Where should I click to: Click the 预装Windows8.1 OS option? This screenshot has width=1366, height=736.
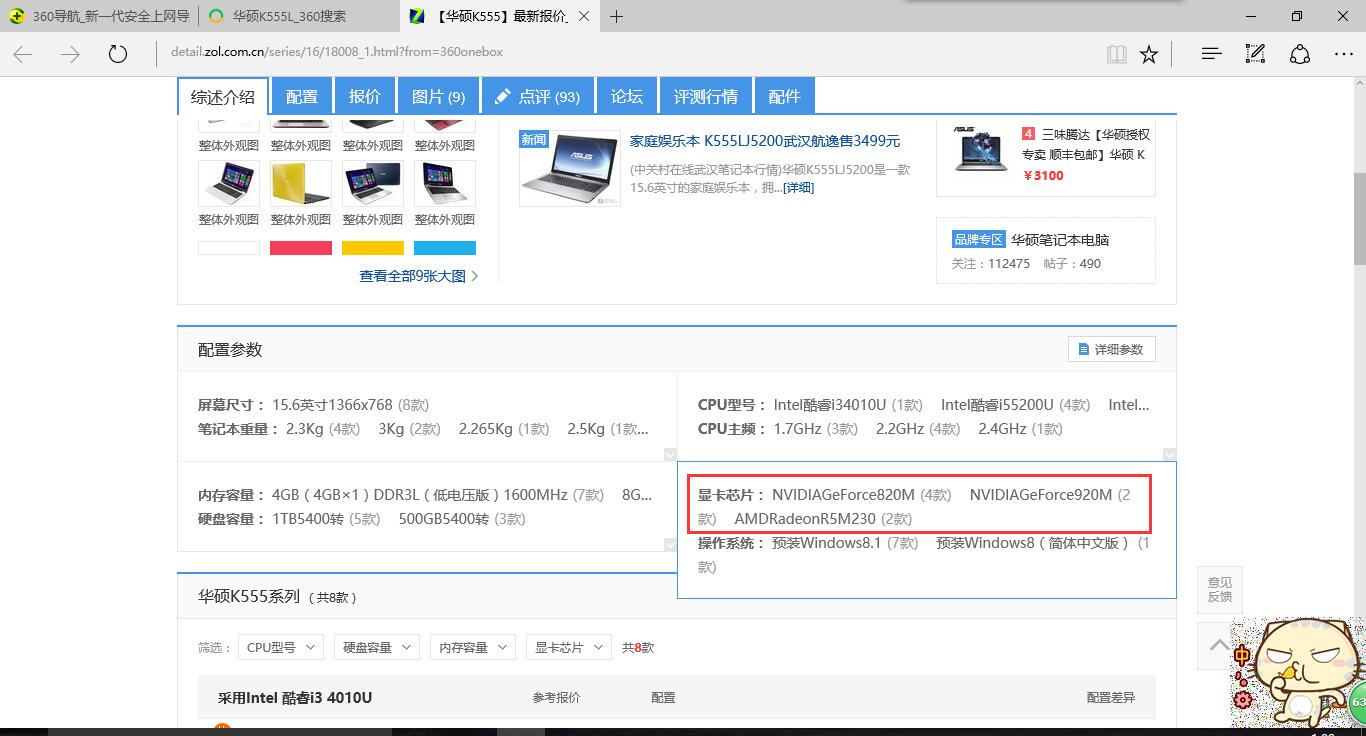coord(827,543)
